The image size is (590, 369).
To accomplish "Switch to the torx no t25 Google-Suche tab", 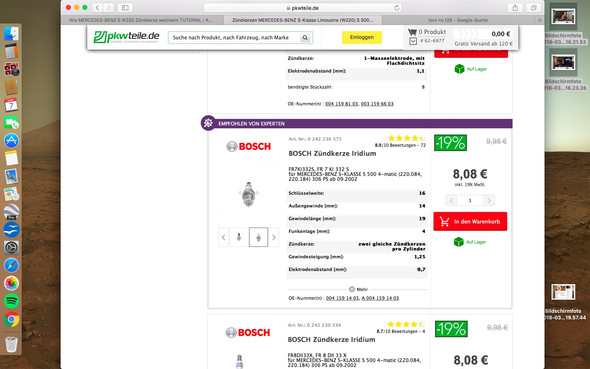I will [458, 20].
